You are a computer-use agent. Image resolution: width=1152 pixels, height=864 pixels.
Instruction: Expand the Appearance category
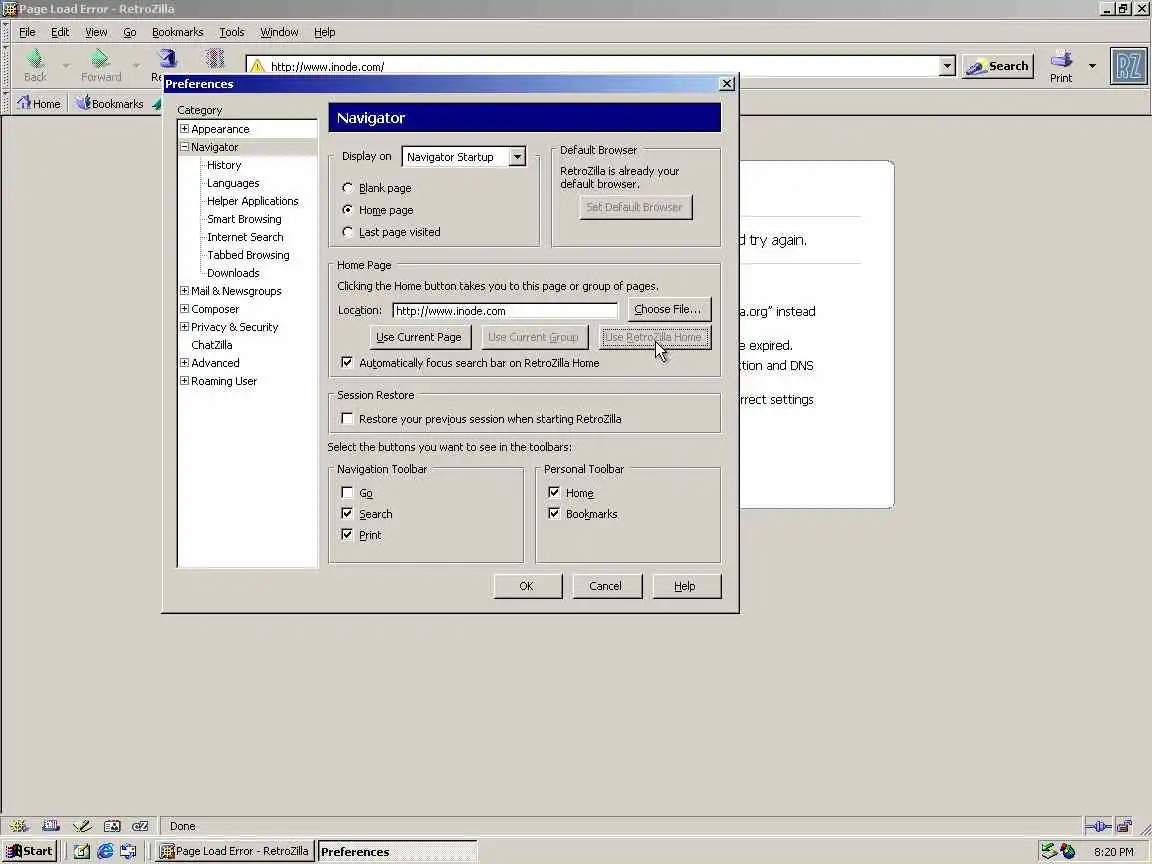184,129
